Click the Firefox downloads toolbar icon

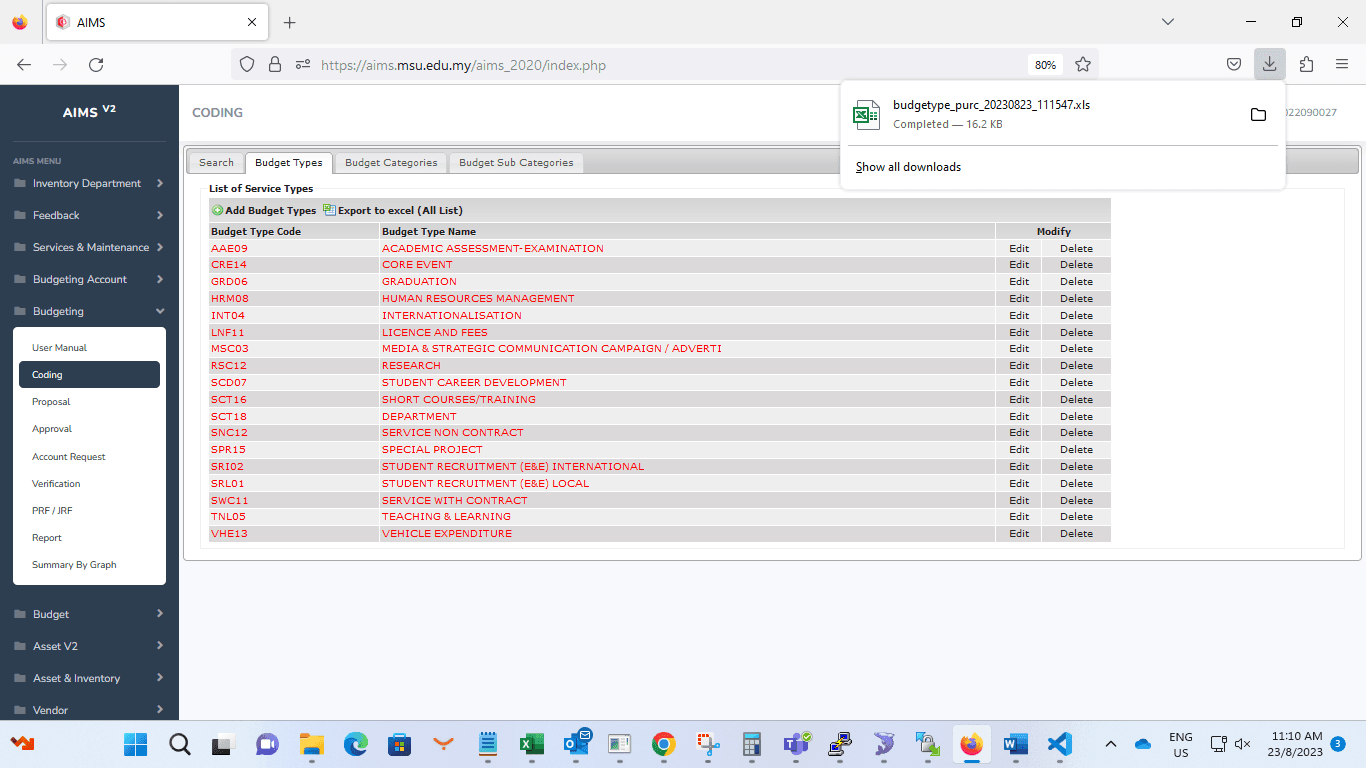(x=1269, y=65)
